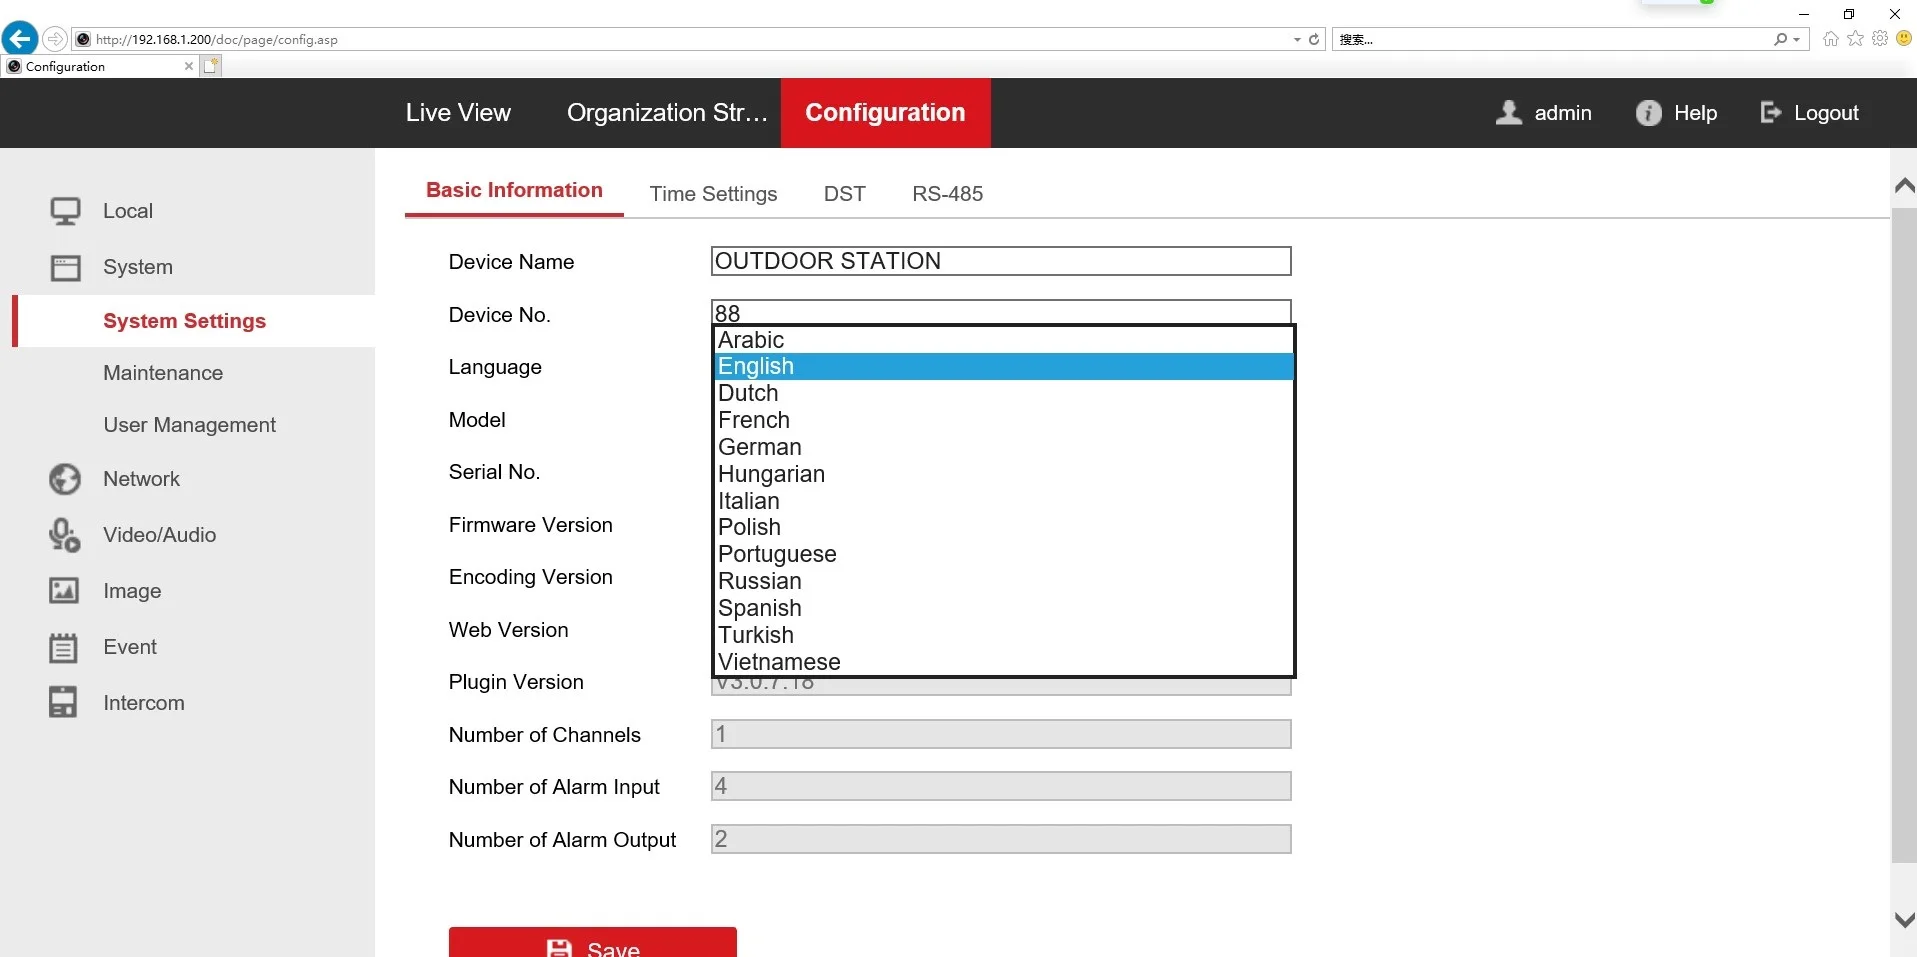Close the Configuration browser tab
The height and width of the screenshot is (957, 1917).
(189, 66)
